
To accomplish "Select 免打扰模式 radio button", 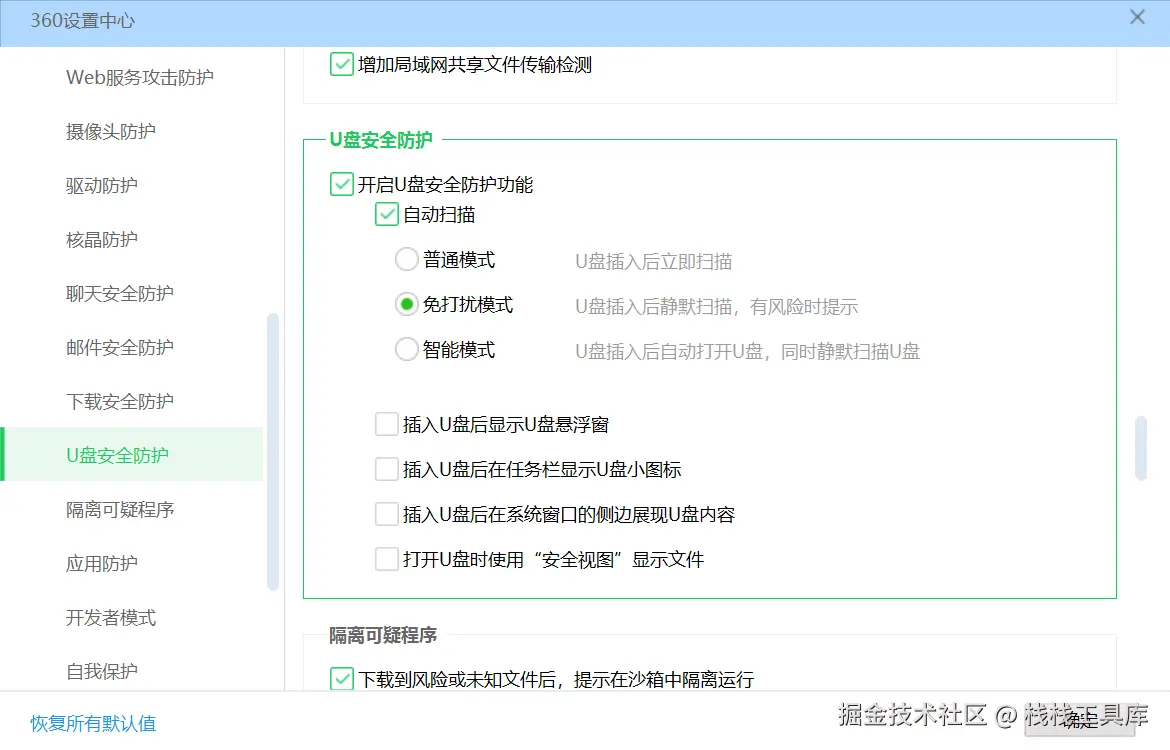I will pyautogui.click(x=406, y=304).
